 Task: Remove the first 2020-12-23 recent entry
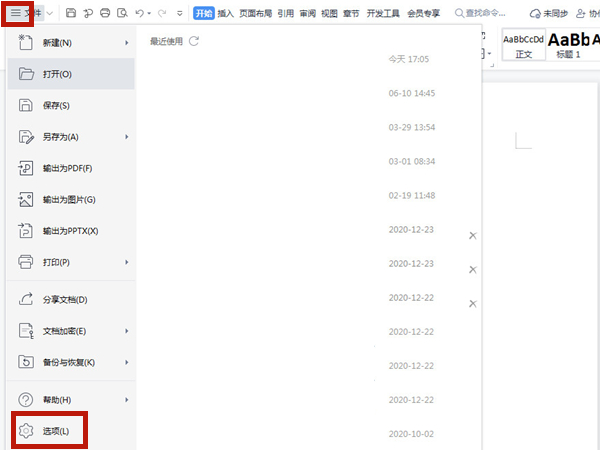coord(473,235)
